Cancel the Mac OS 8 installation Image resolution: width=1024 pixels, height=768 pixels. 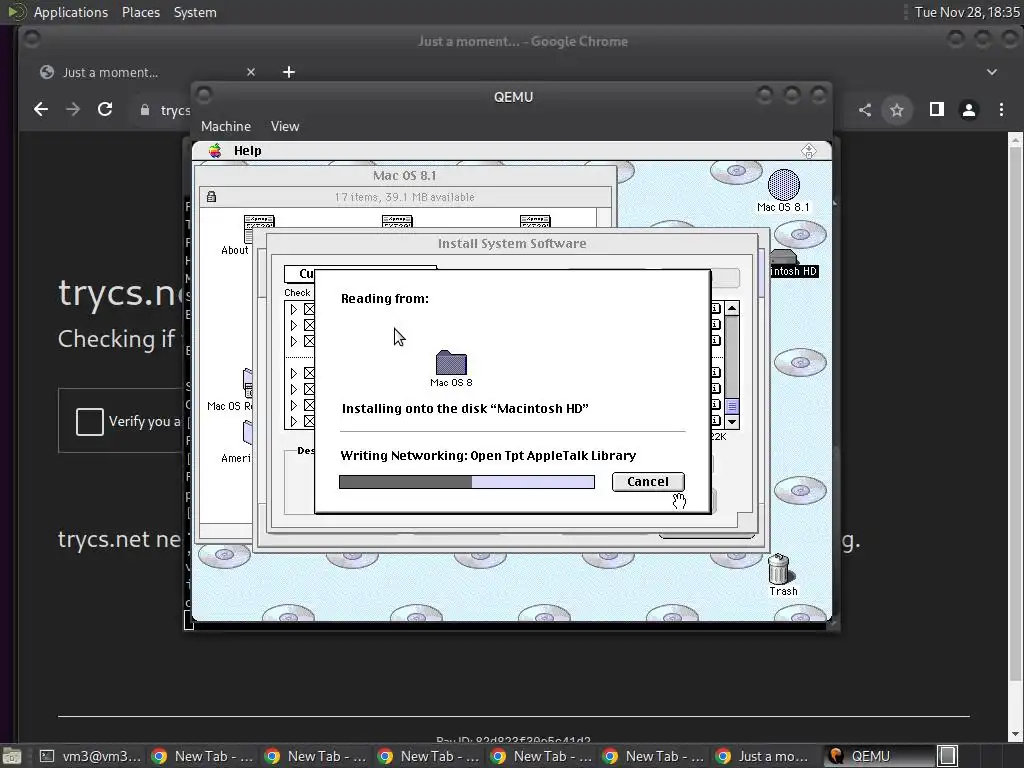648,481
